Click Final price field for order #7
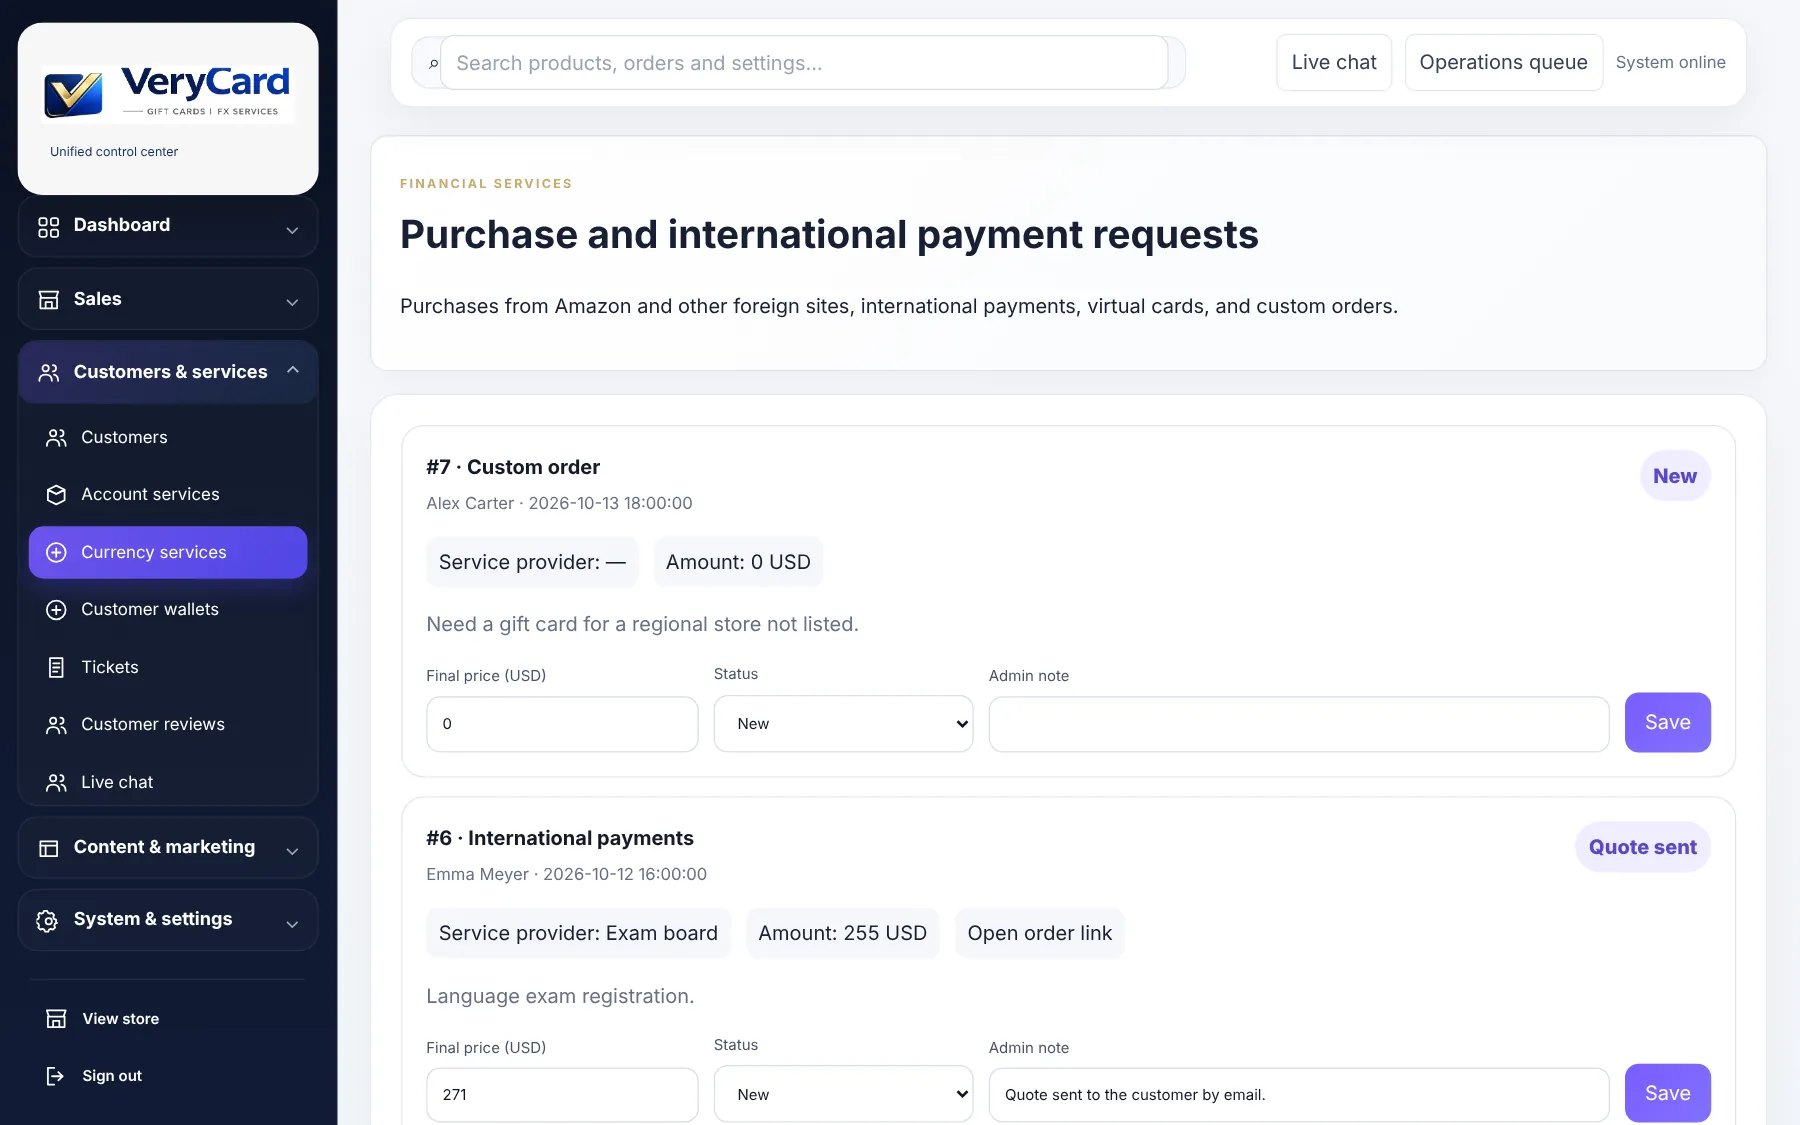1800x1125 pixels. pyautogui.click(x=562, y=724)
